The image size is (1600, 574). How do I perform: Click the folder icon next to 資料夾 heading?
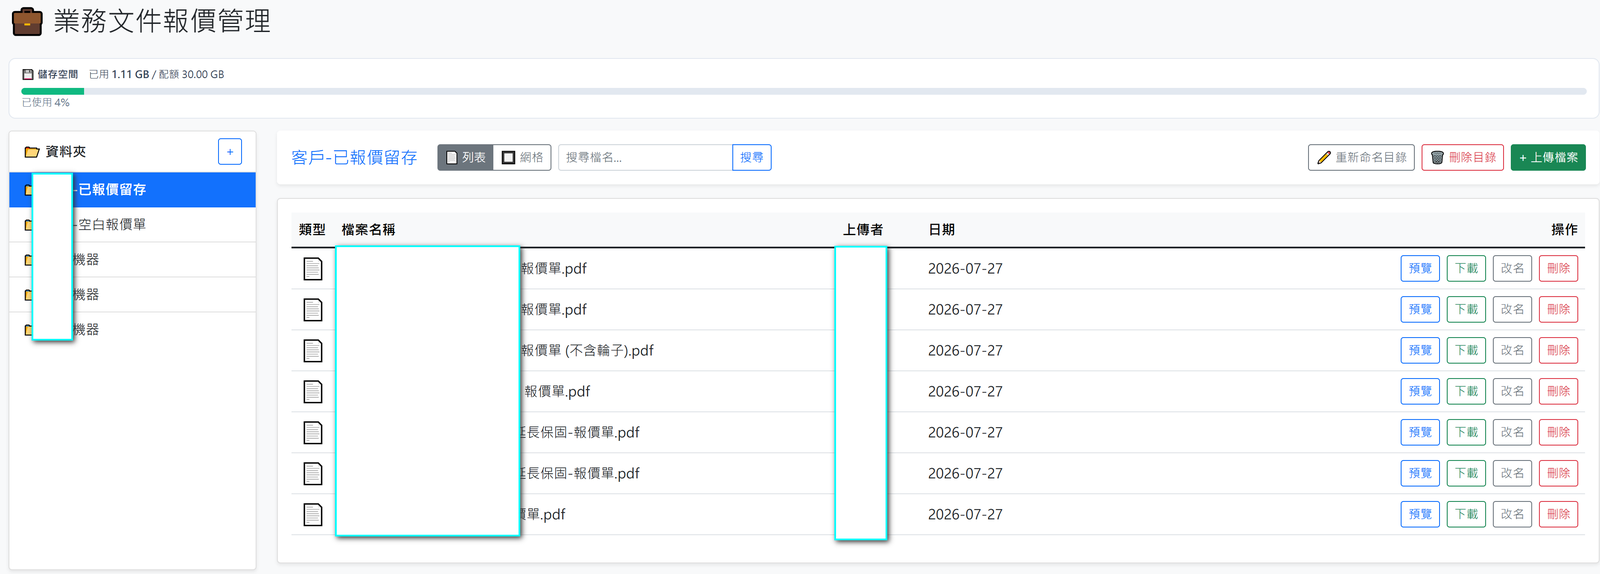32,152
